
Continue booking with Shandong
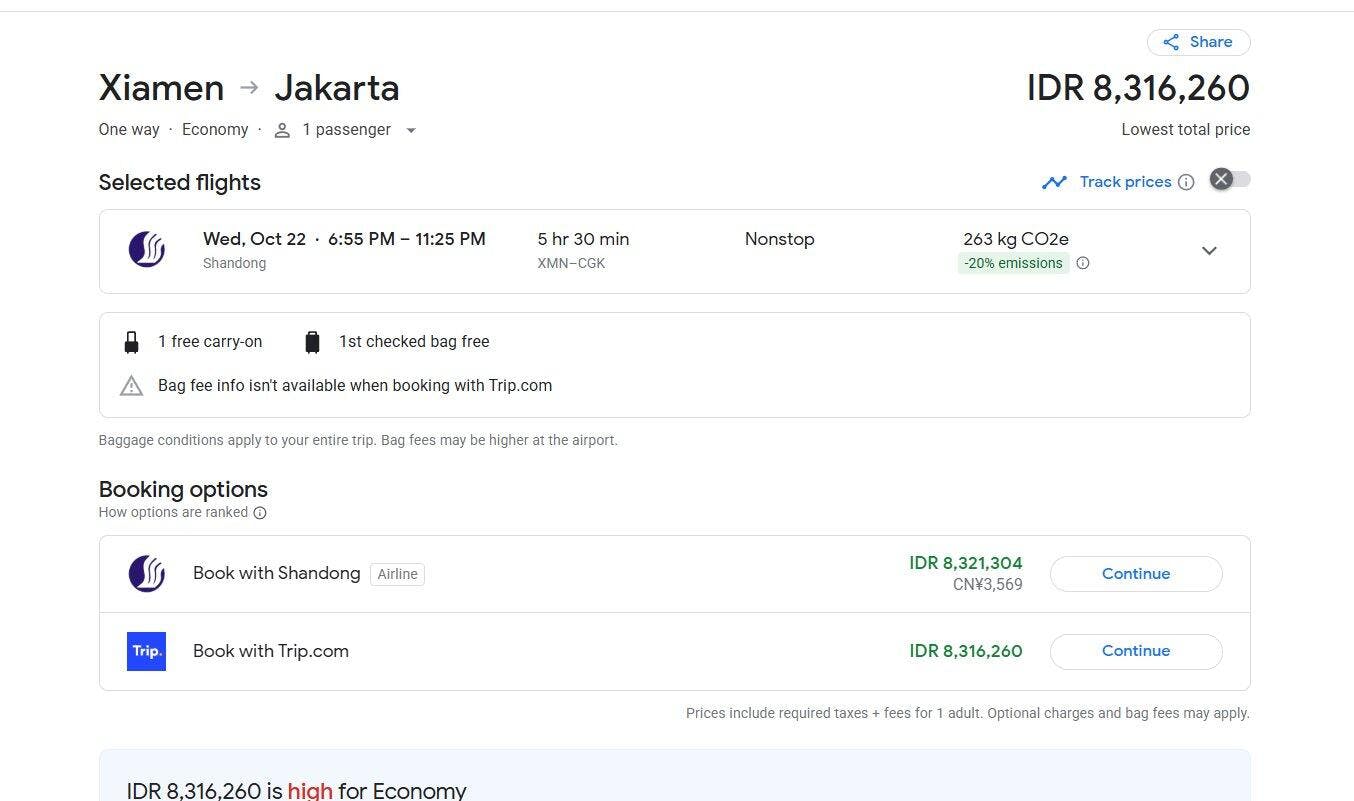point(1135,574)
